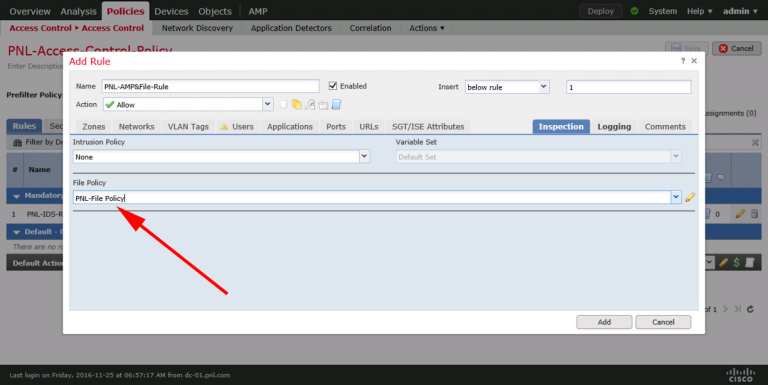Viewport: 768px width, 385px height.
Task: Click the insert rule number field
Action: pos(629,87)
